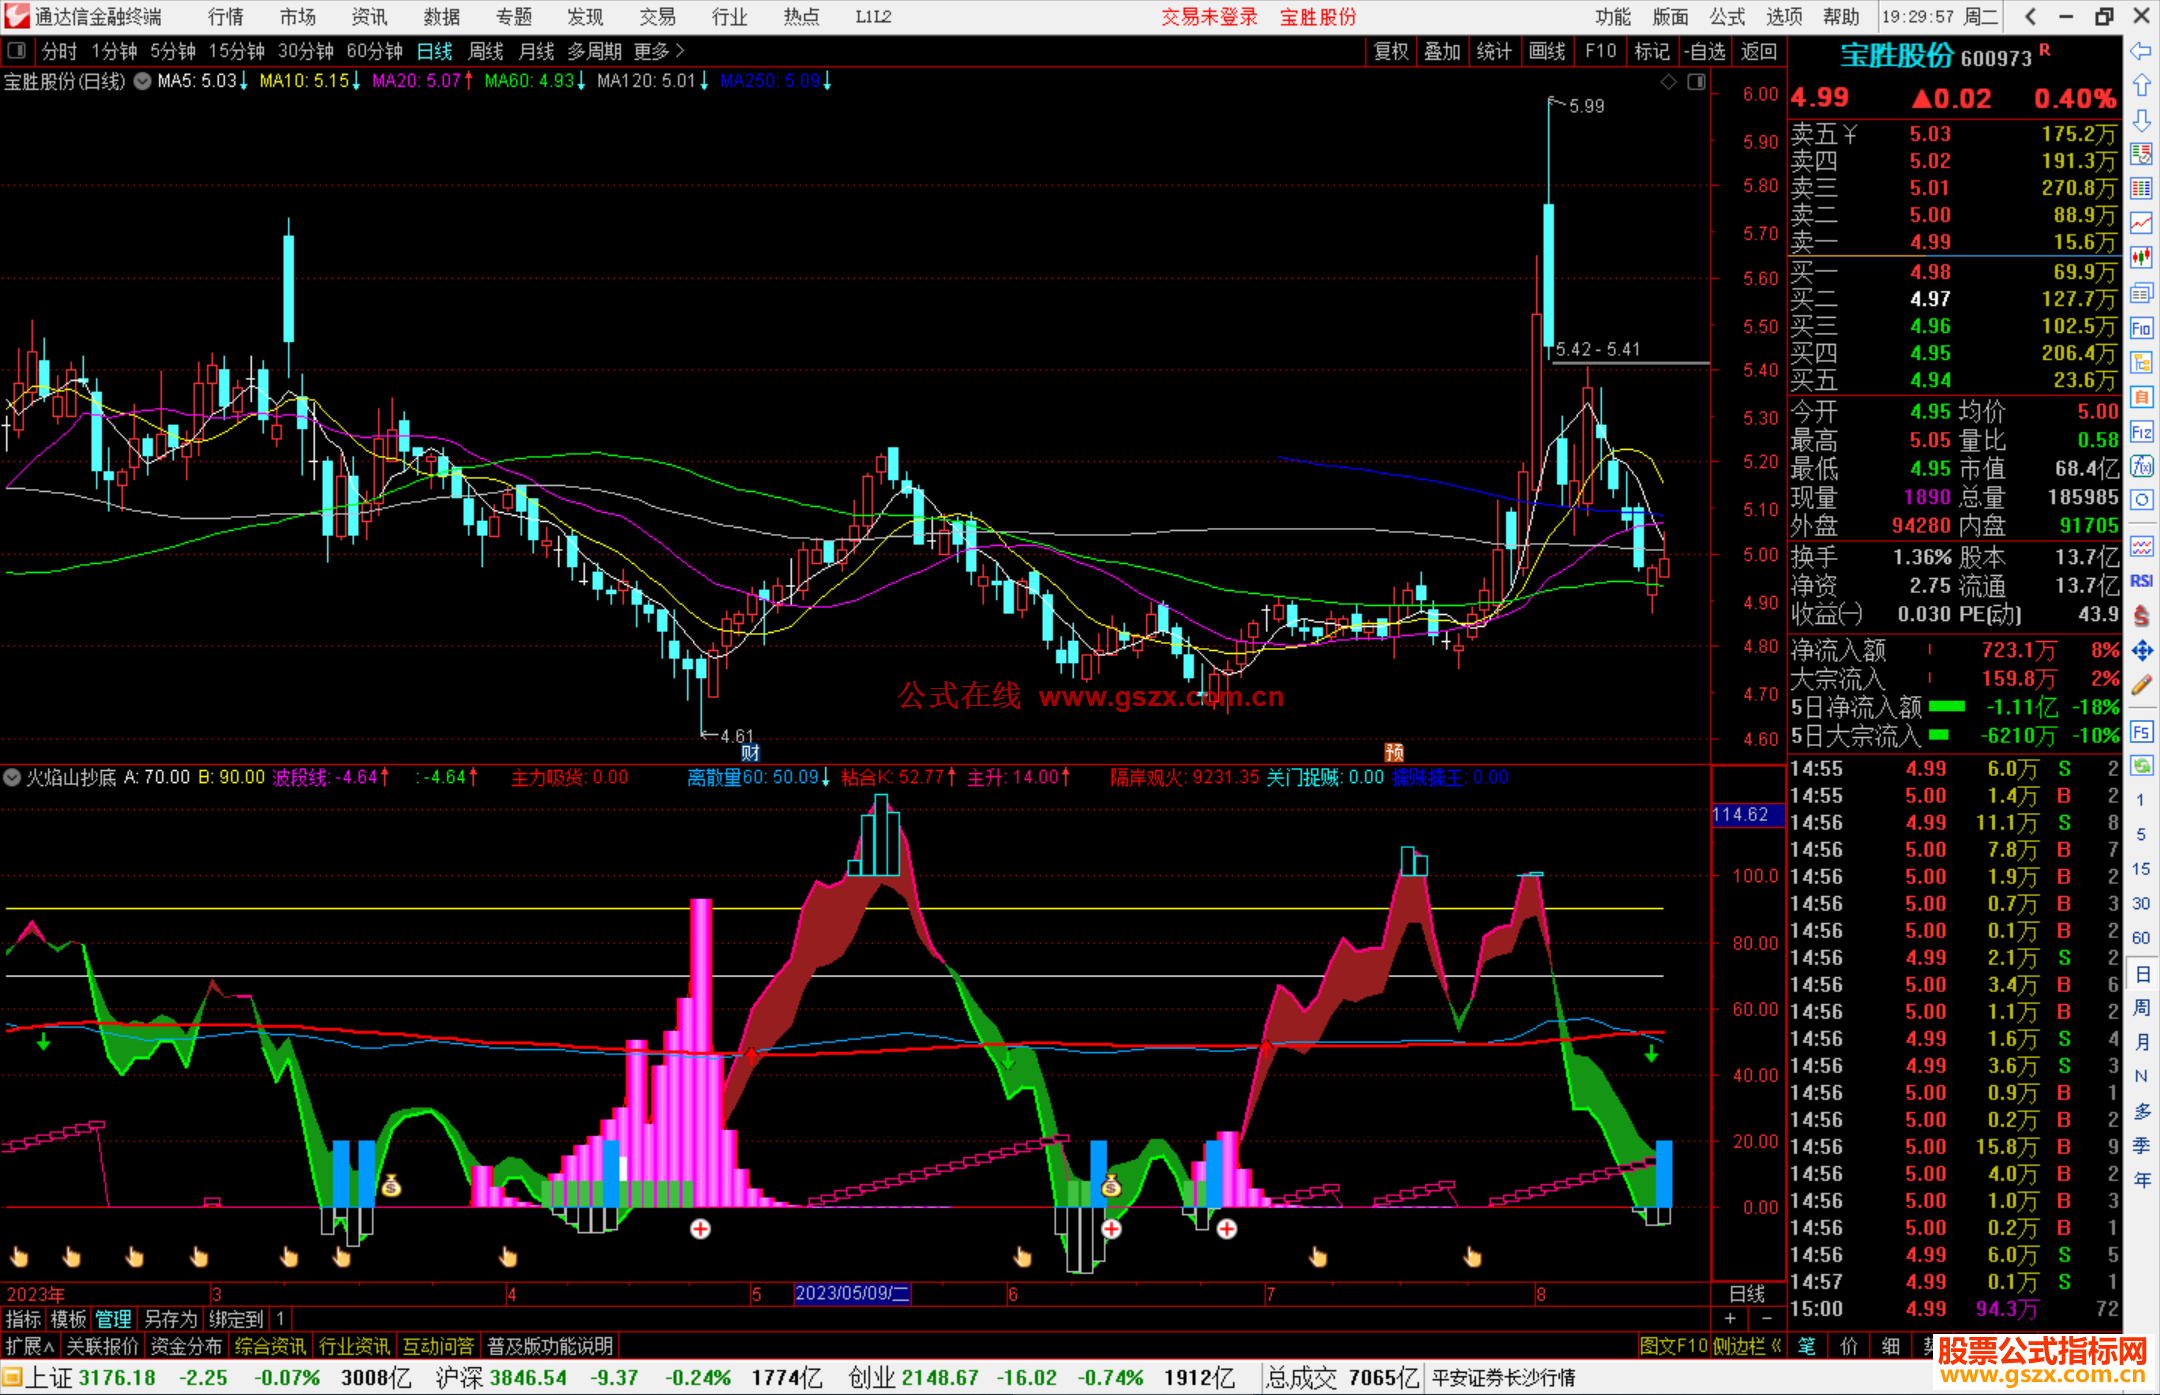The image size is (2160, 1395).
Task: Expand 更多 period options
Action: [x=658, y=51]
